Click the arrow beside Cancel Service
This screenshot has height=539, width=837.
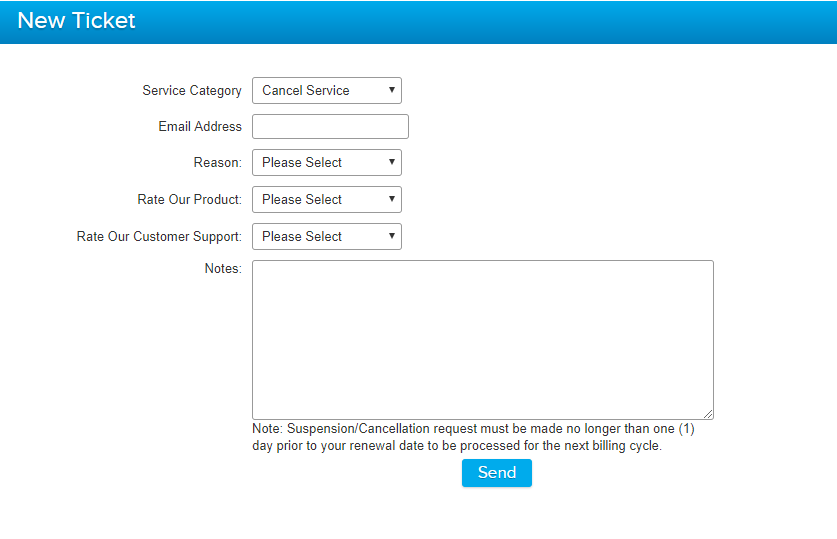[x=392, y=90]
